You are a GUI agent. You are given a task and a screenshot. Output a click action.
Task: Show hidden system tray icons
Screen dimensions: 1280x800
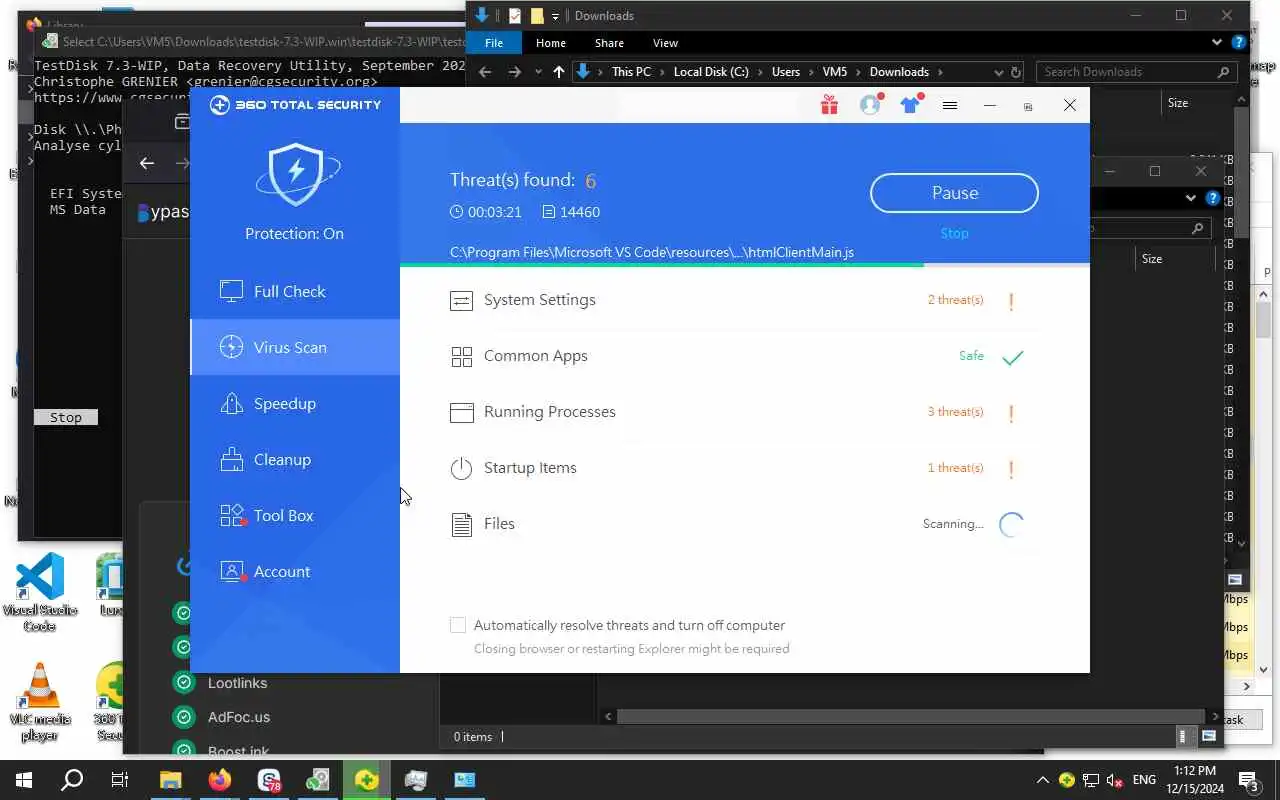(x=1042, y=780)
